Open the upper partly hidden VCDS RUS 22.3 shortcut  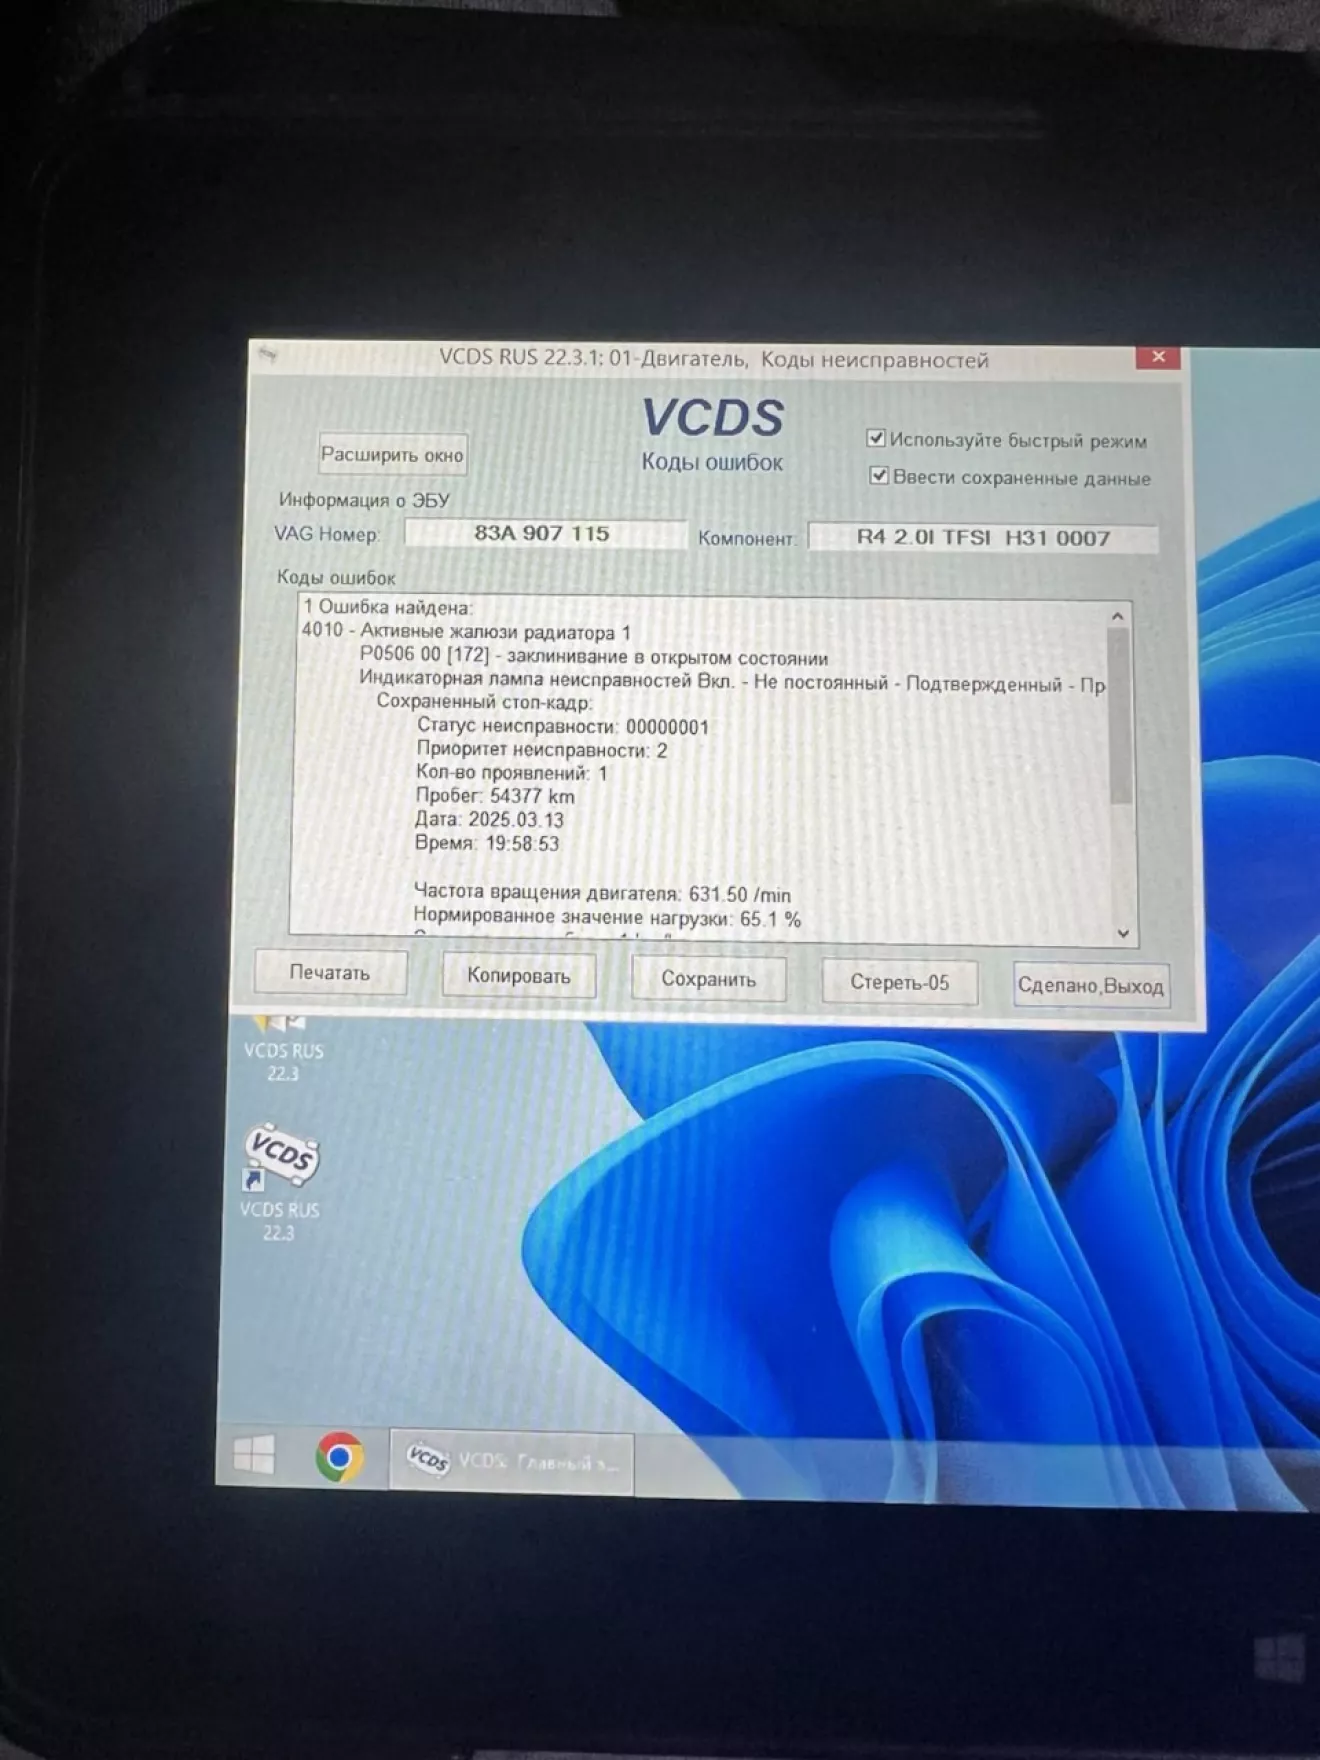[283, 1046]
